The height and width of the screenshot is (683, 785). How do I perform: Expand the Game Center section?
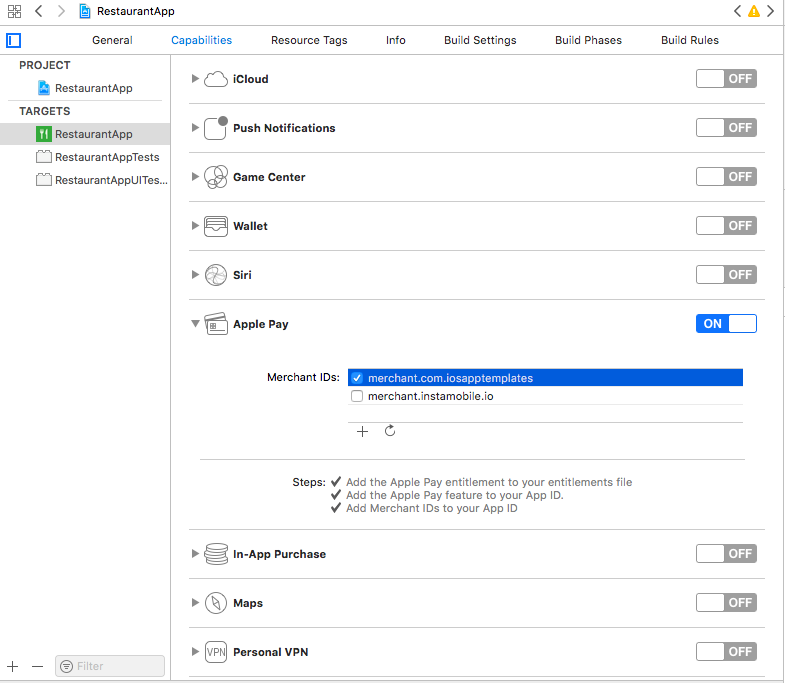coord(195,177)
